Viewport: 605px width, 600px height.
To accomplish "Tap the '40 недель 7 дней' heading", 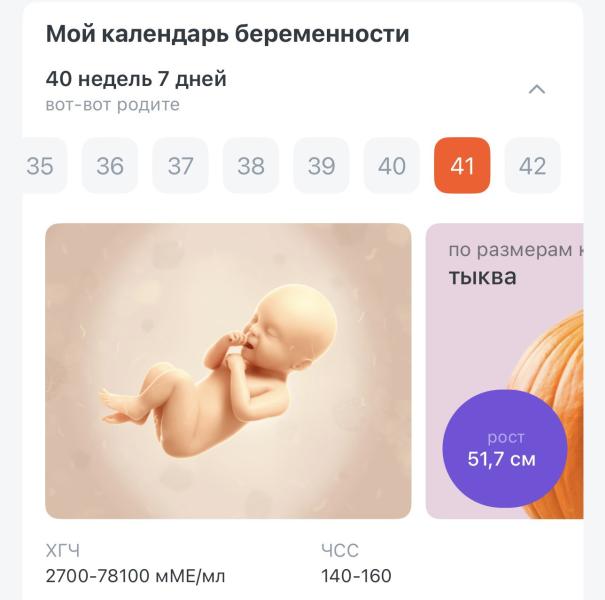I will pyautogui.click(x=136, y=79).
